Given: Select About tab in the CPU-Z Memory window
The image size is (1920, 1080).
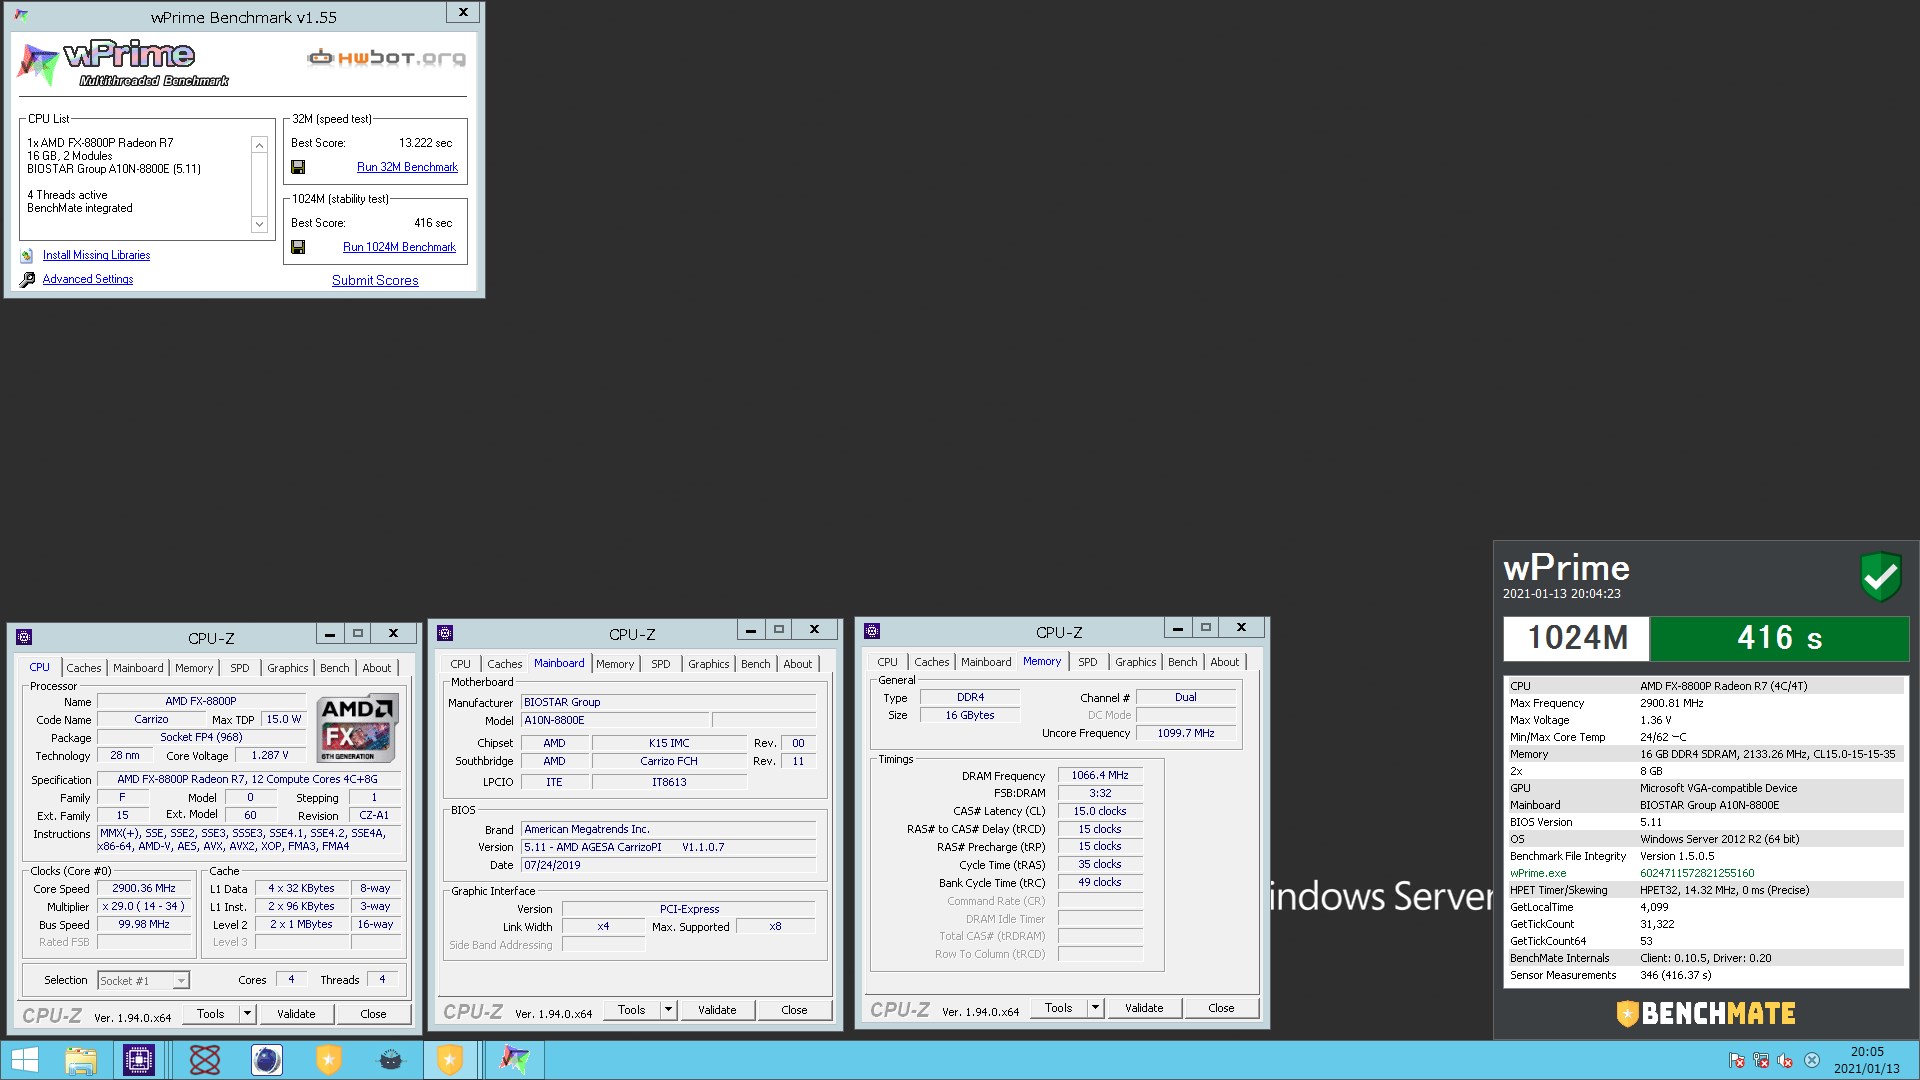Looking at the screenshot, I should [1225, 662].
